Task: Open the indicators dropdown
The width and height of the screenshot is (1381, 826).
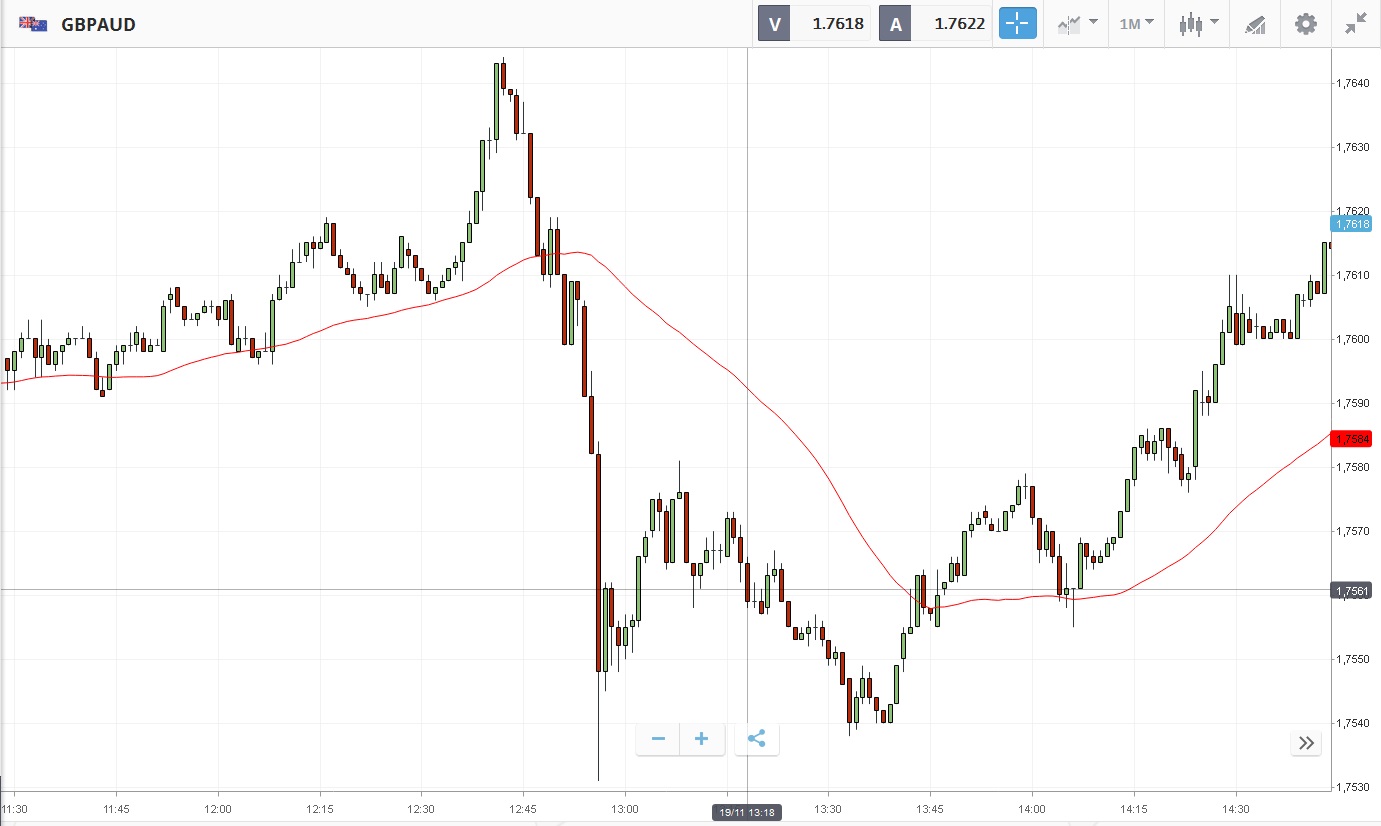Action: (1078, 24)
